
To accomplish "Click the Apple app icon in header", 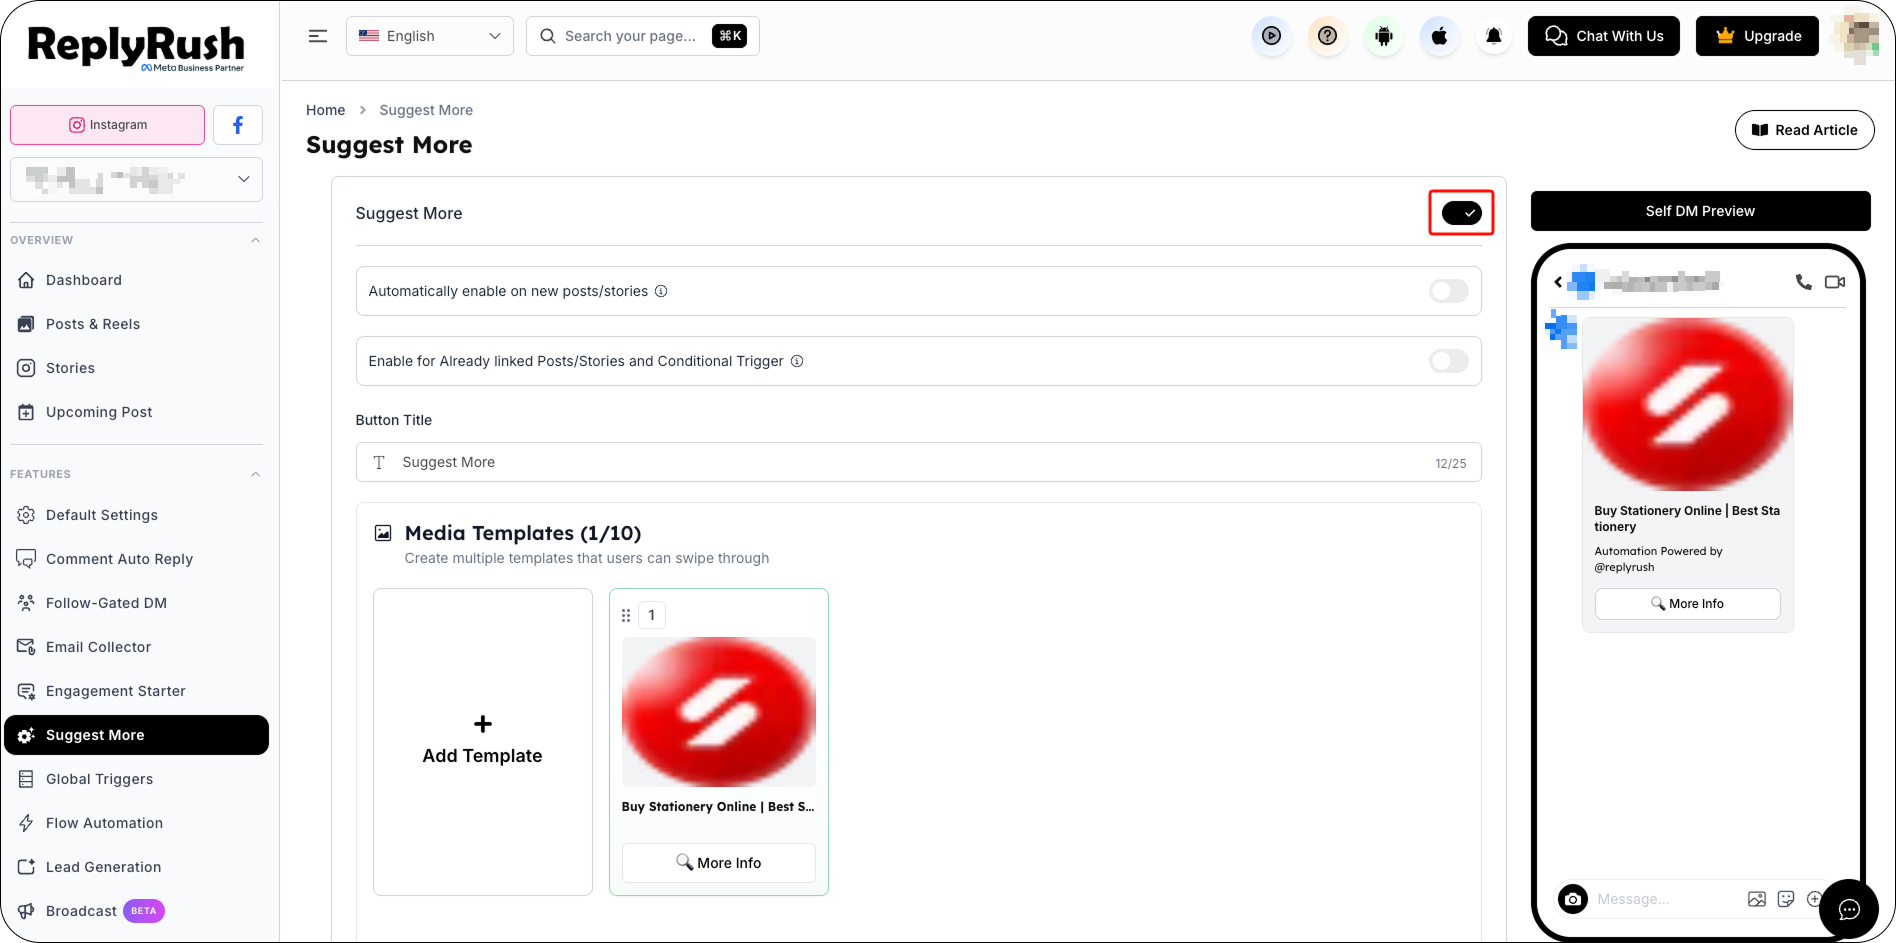I will tap(1439, 36).
